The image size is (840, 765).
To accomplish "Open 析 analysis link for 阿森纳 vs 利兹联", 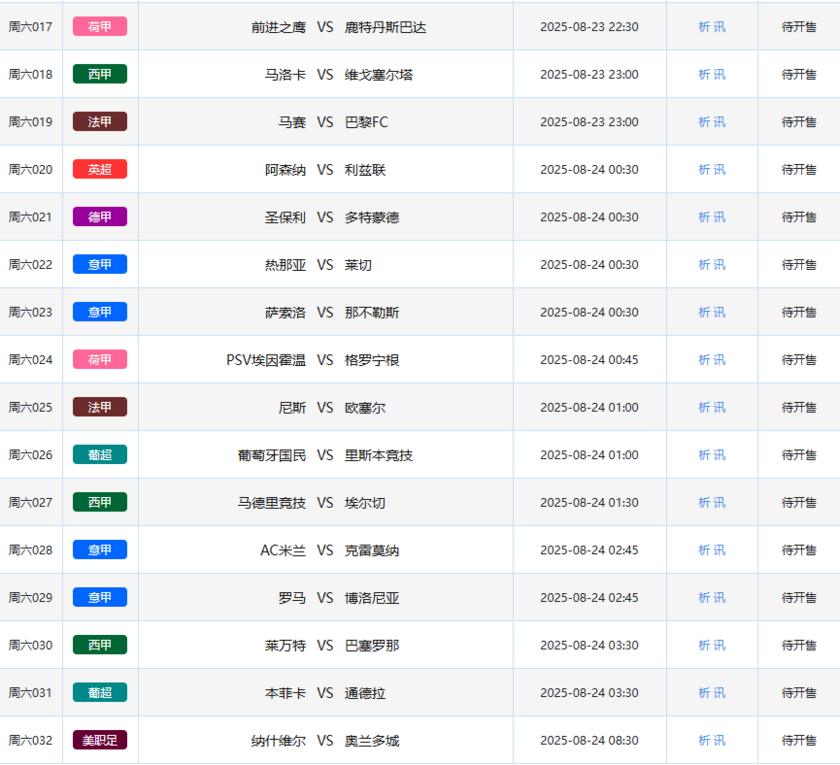I will 704,170.
